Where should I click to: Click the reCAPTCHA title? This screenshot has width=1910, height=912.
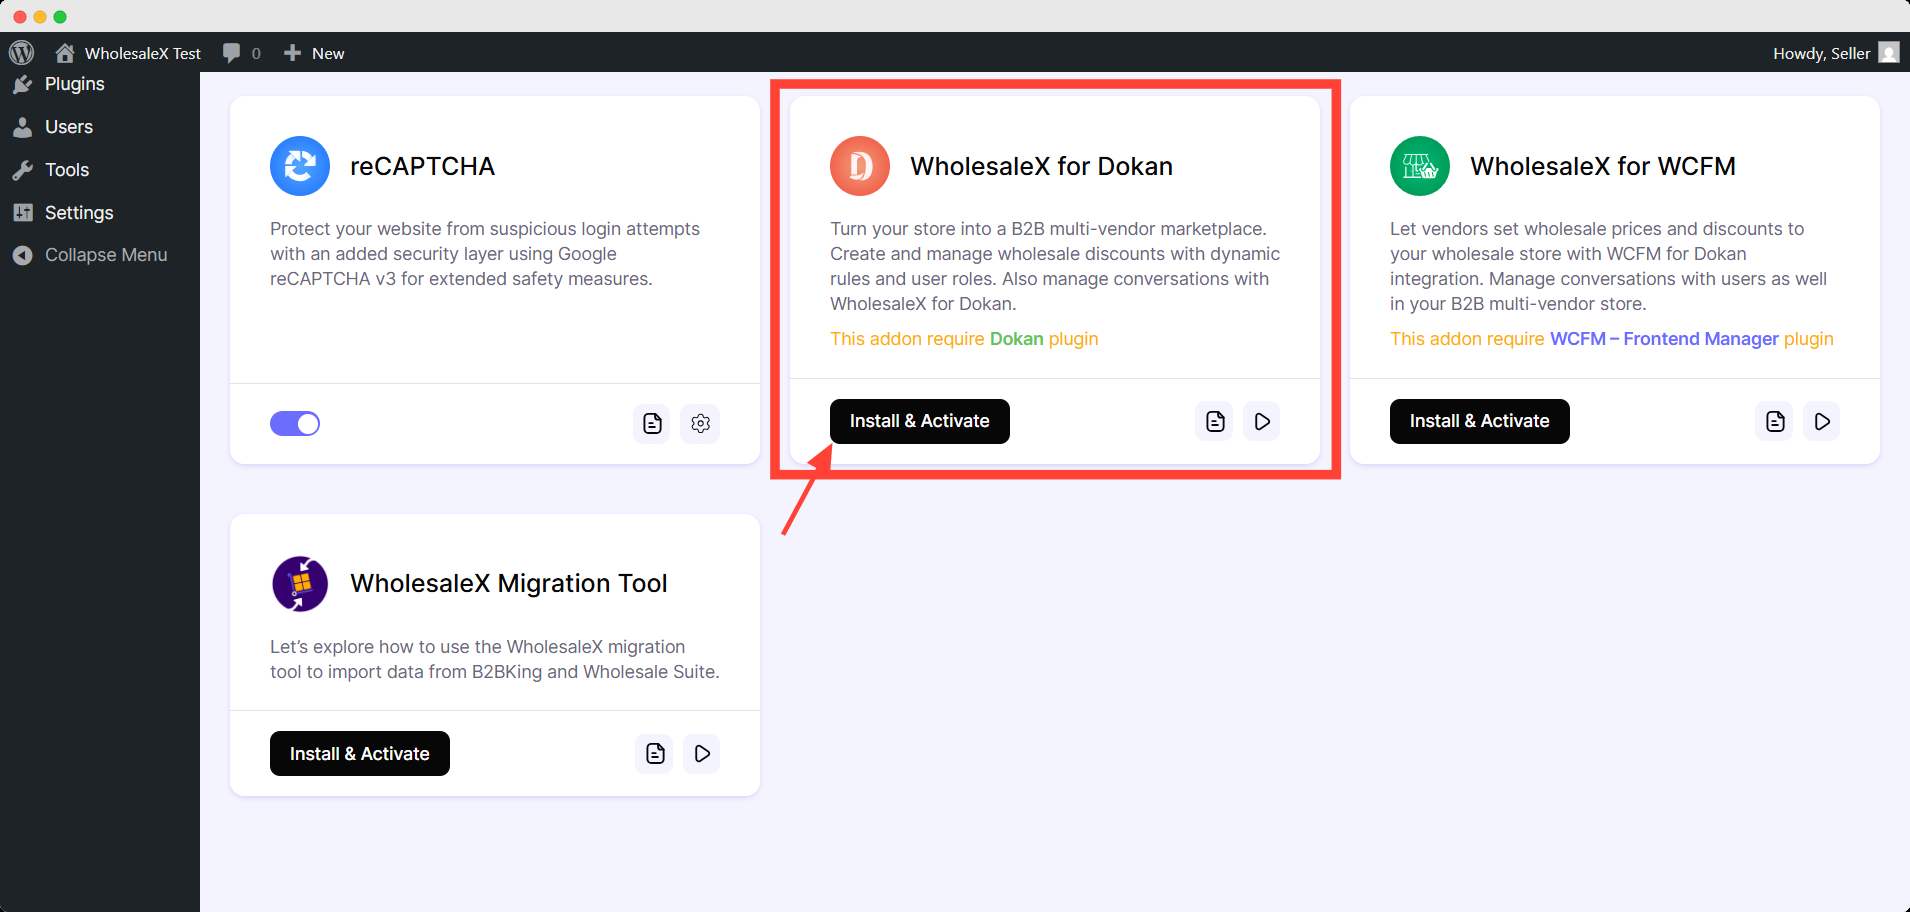[422, 166]
